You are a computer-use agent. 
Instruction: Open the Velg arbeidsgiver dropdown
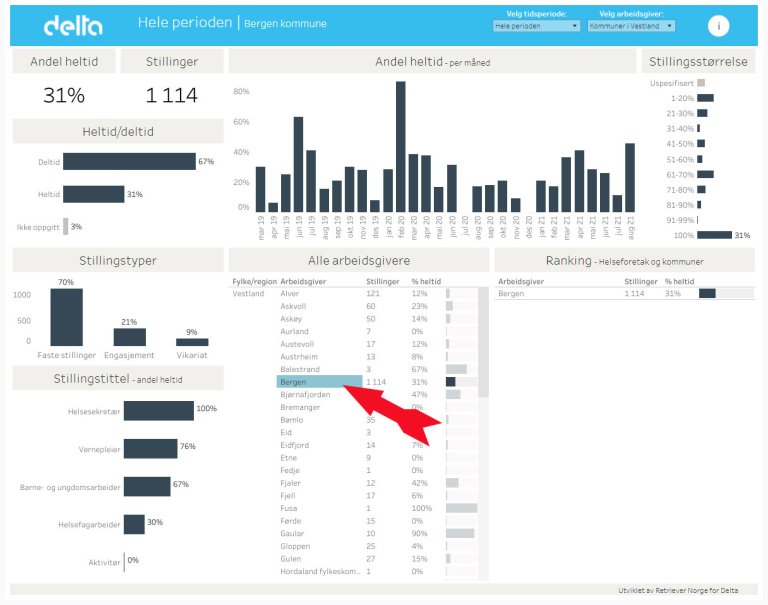tap(631, 26)
